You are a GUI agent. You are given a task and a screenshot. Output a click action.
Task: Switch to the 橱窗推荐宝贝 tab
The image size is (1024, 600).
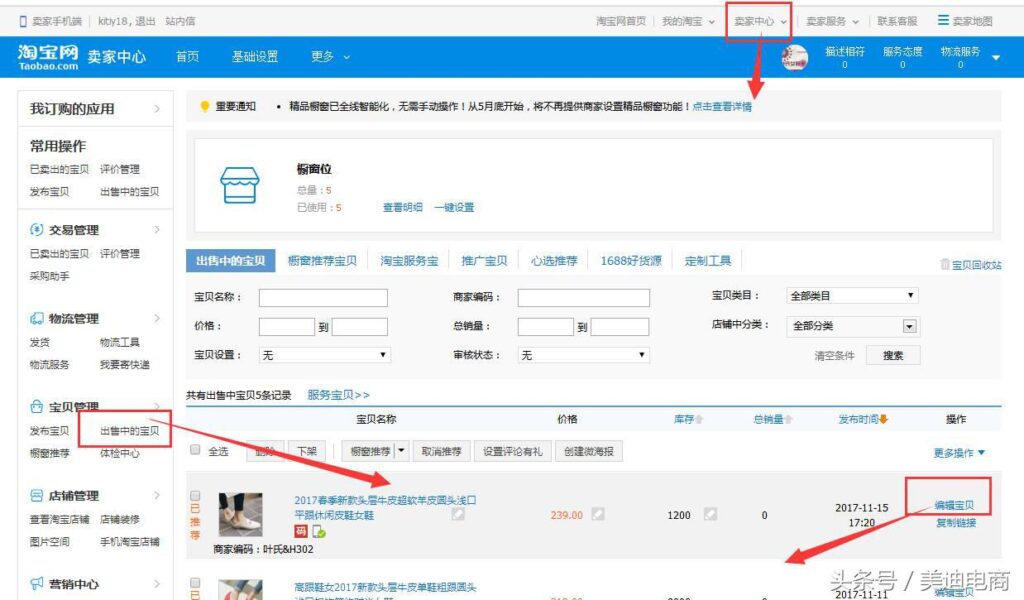322,261
